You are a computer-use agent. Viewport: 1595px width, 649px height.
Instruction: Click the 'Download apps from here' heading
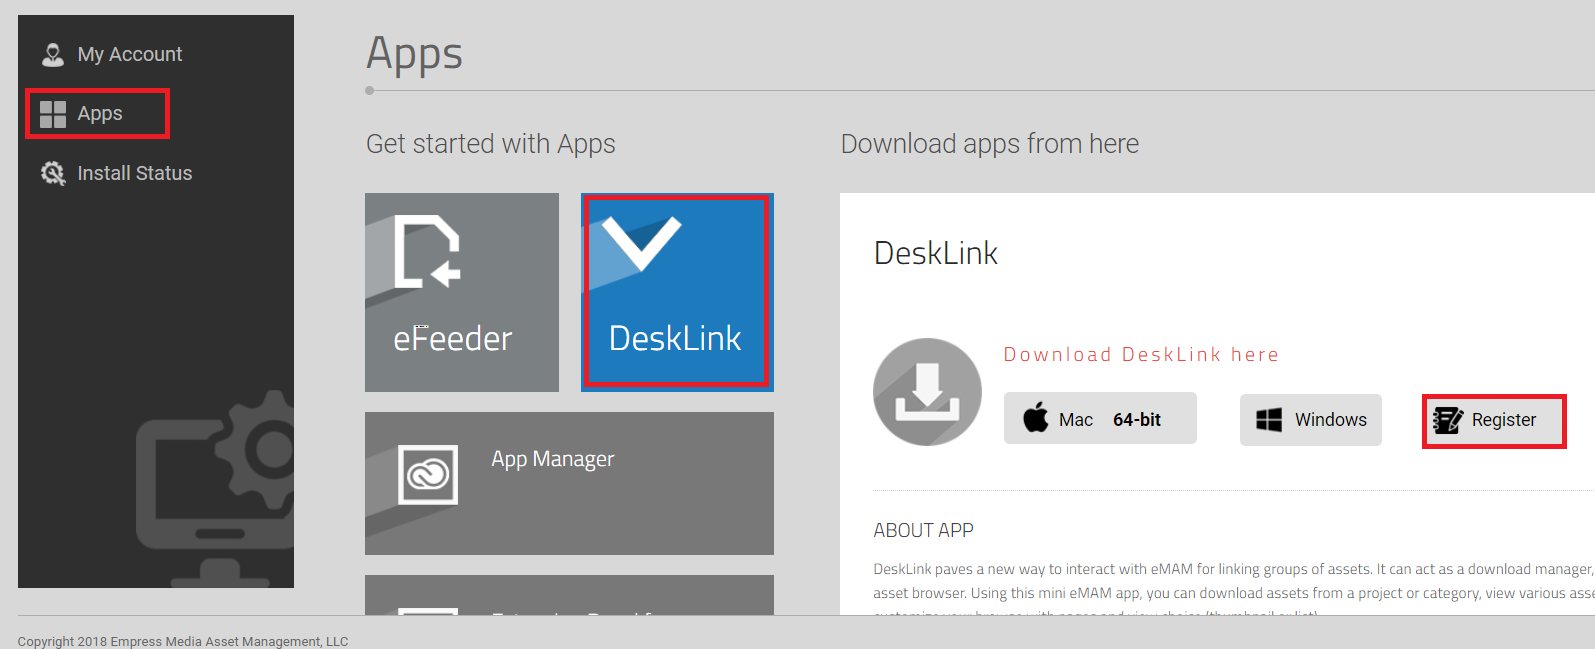tap(990, 144)
